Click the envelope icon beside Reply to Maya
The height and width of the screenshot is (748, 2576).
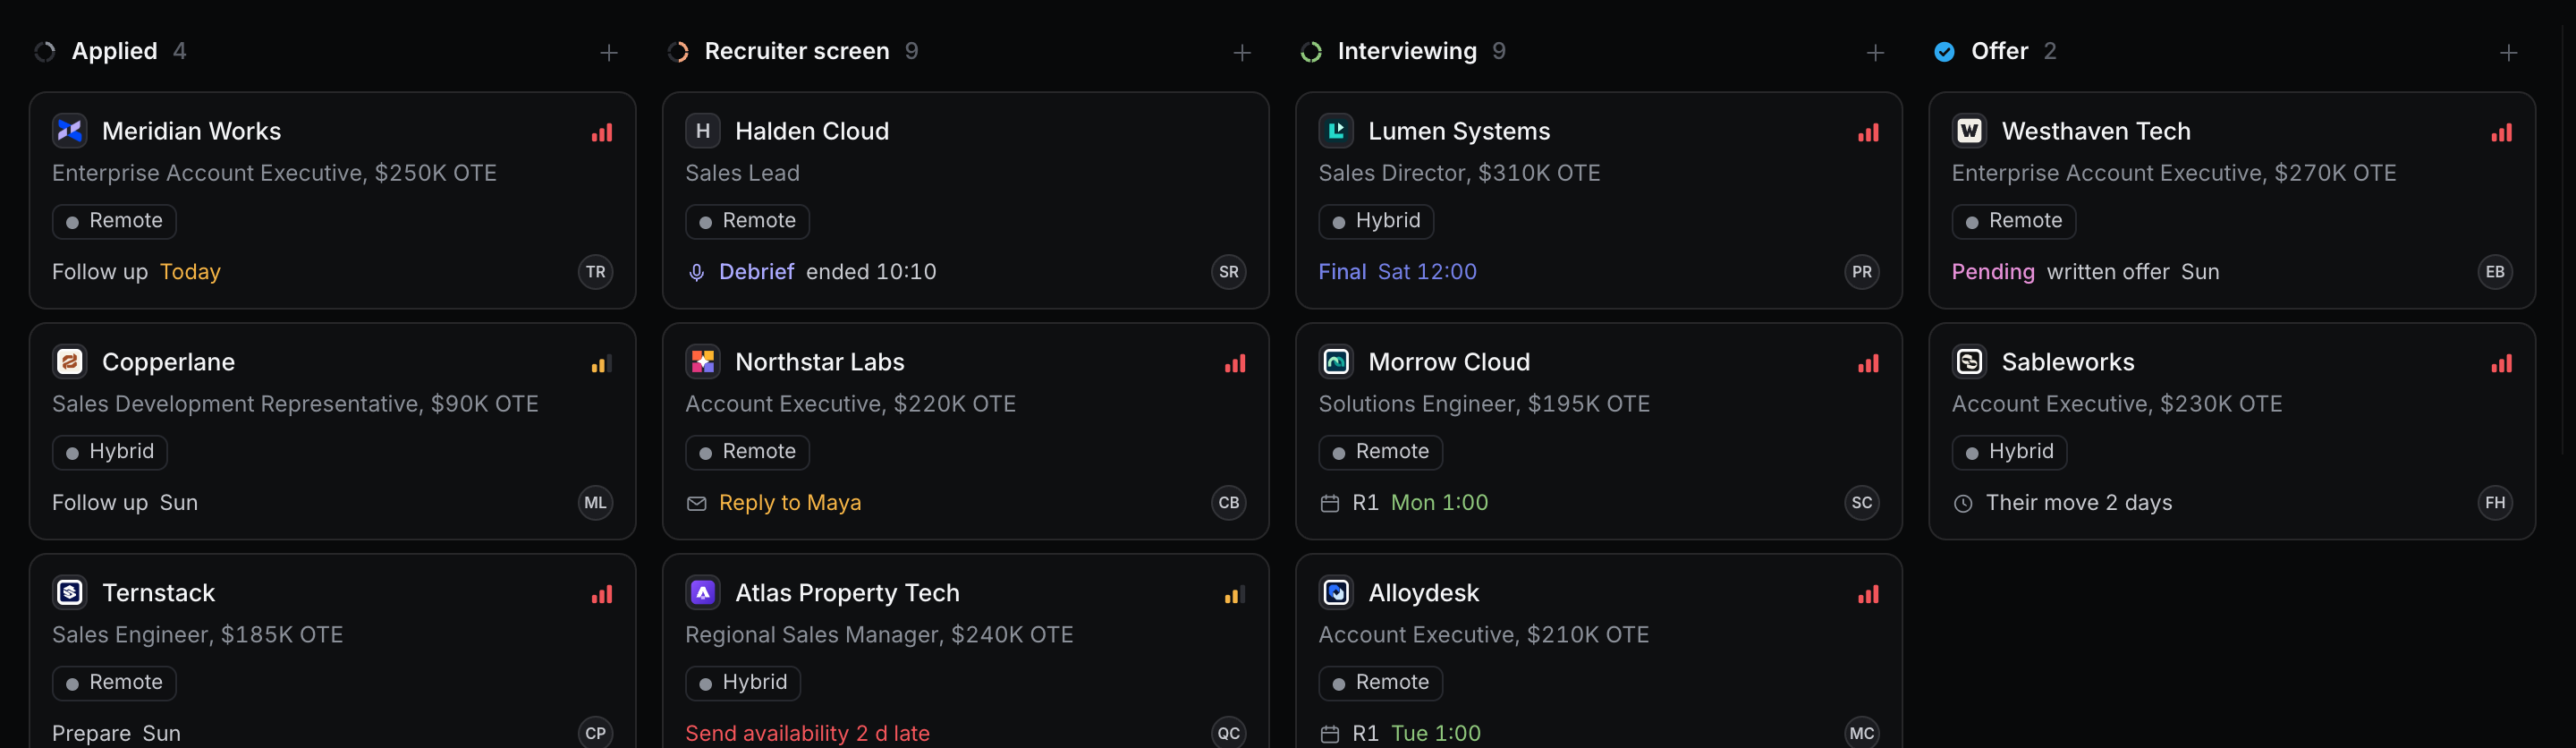coord(697,504)
